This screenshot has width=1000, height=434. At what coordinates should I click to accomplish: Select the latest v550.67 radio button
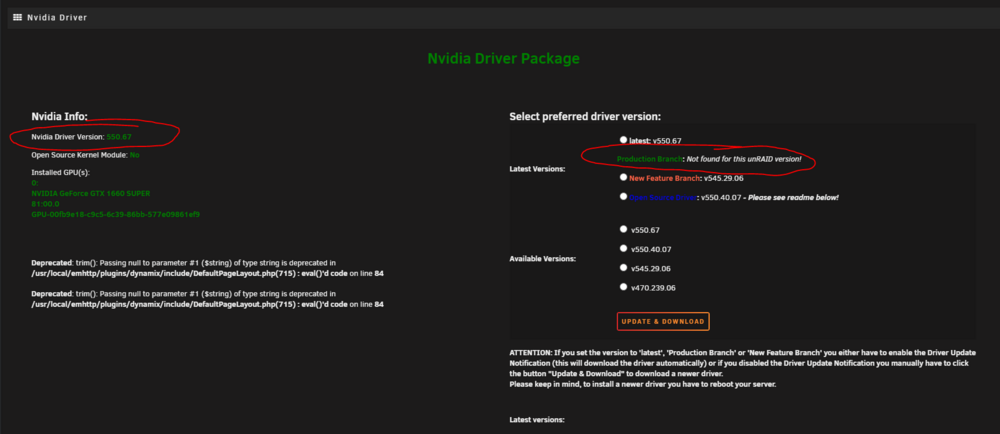[x=623, y=139]
